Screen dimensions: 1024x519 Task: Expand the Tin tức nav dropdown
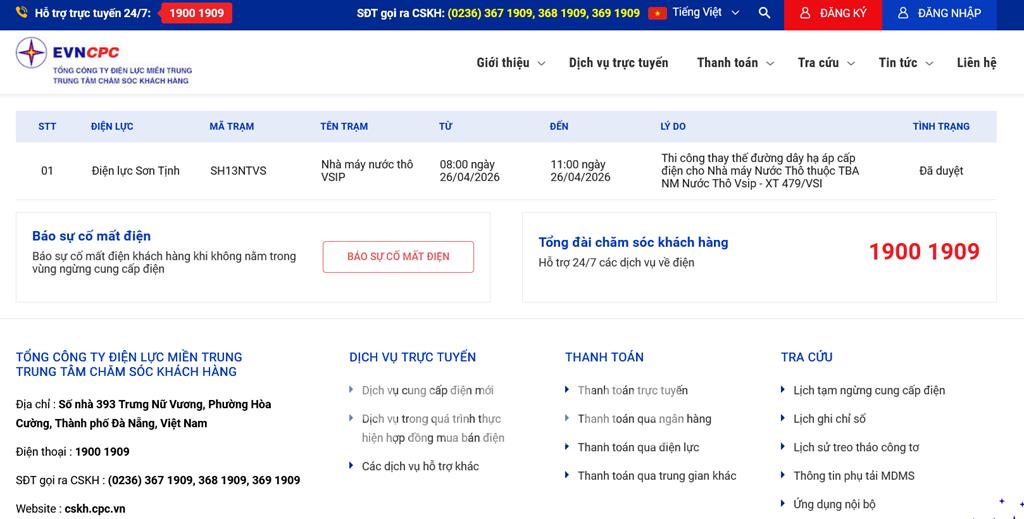[929, 63]
